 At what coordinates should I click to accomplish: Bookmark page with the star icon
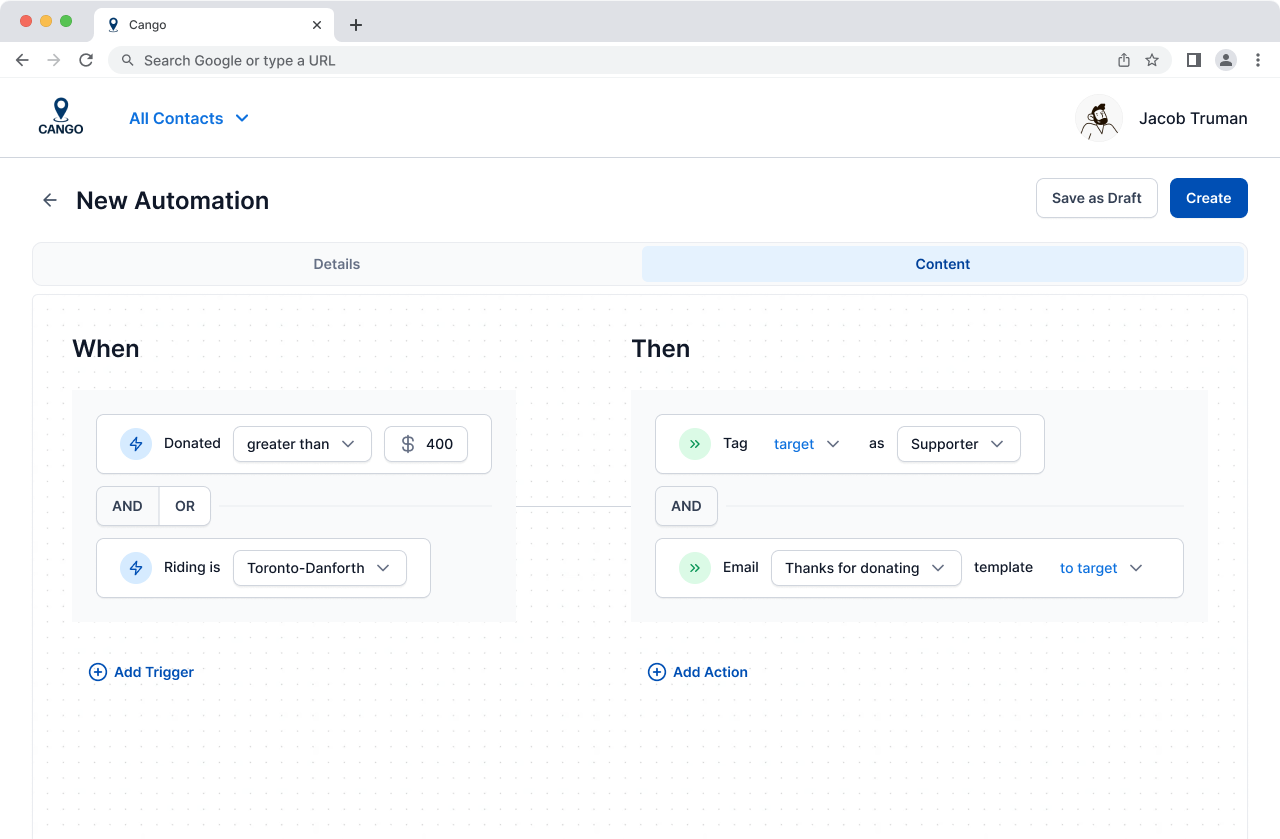1152,60
